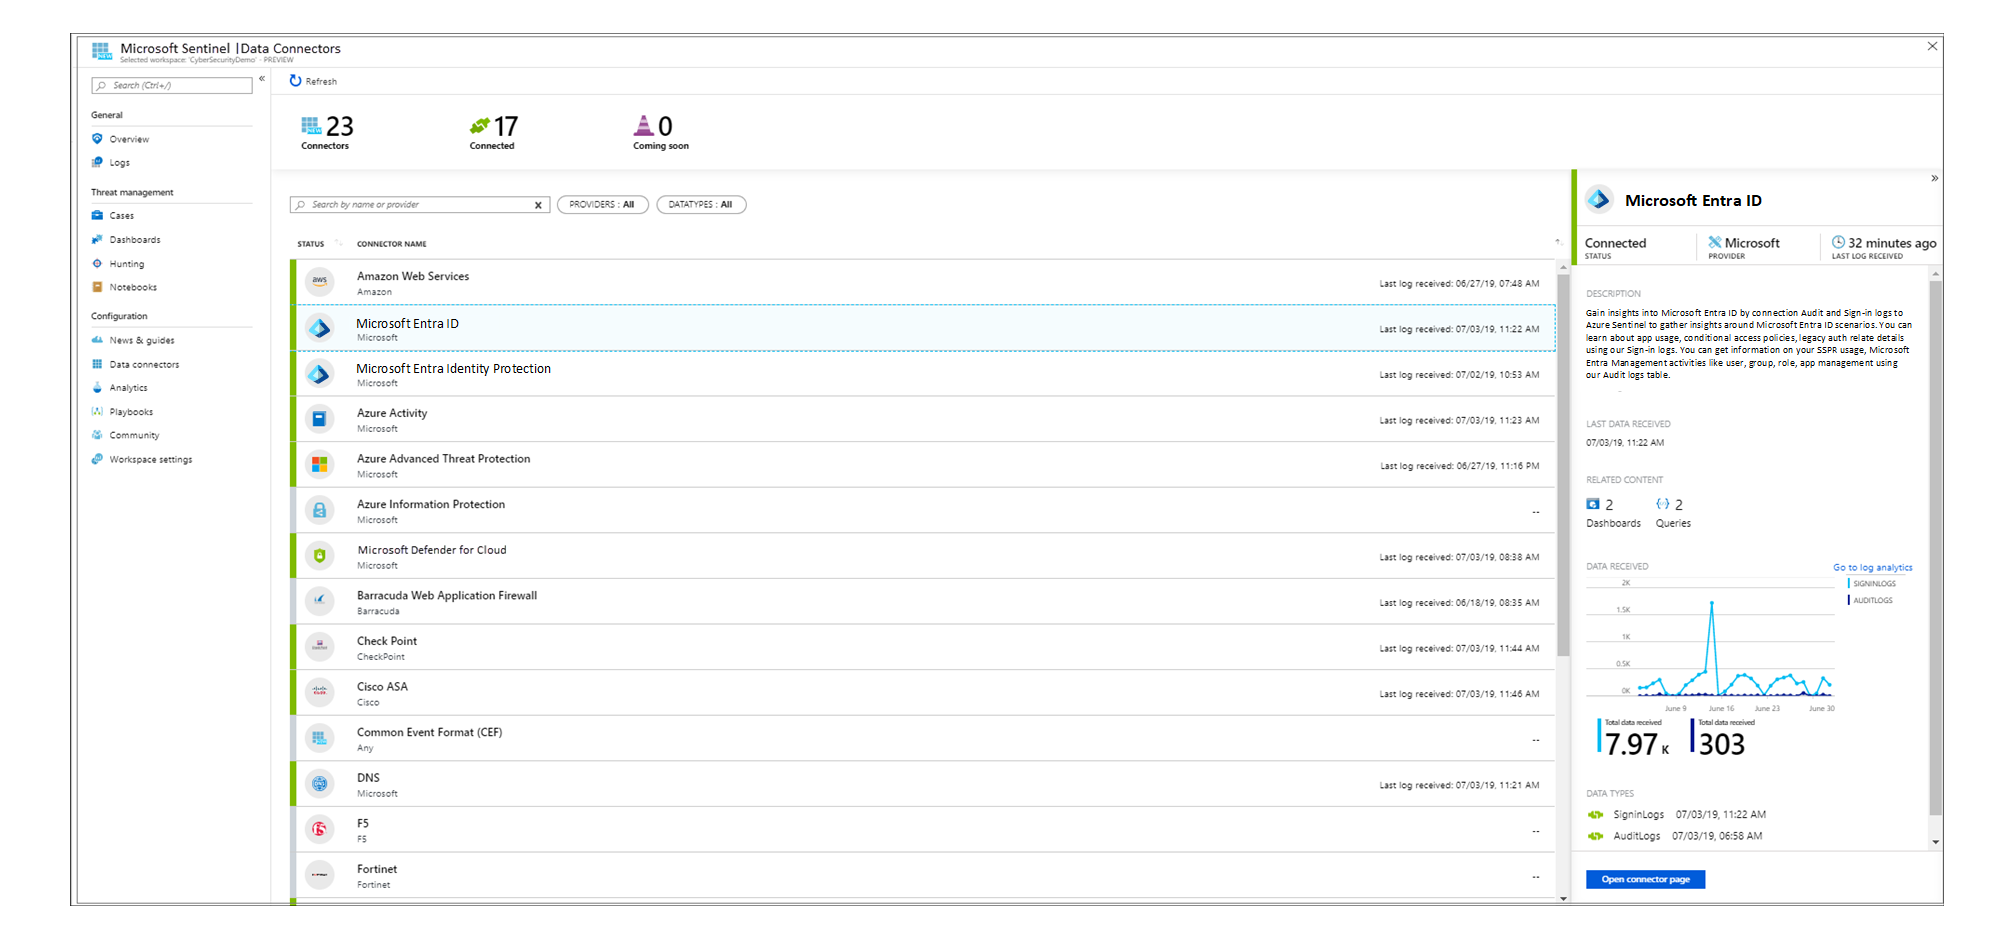Click the Refresh button label
This screenshot has height=939, width=2014.
321,82
